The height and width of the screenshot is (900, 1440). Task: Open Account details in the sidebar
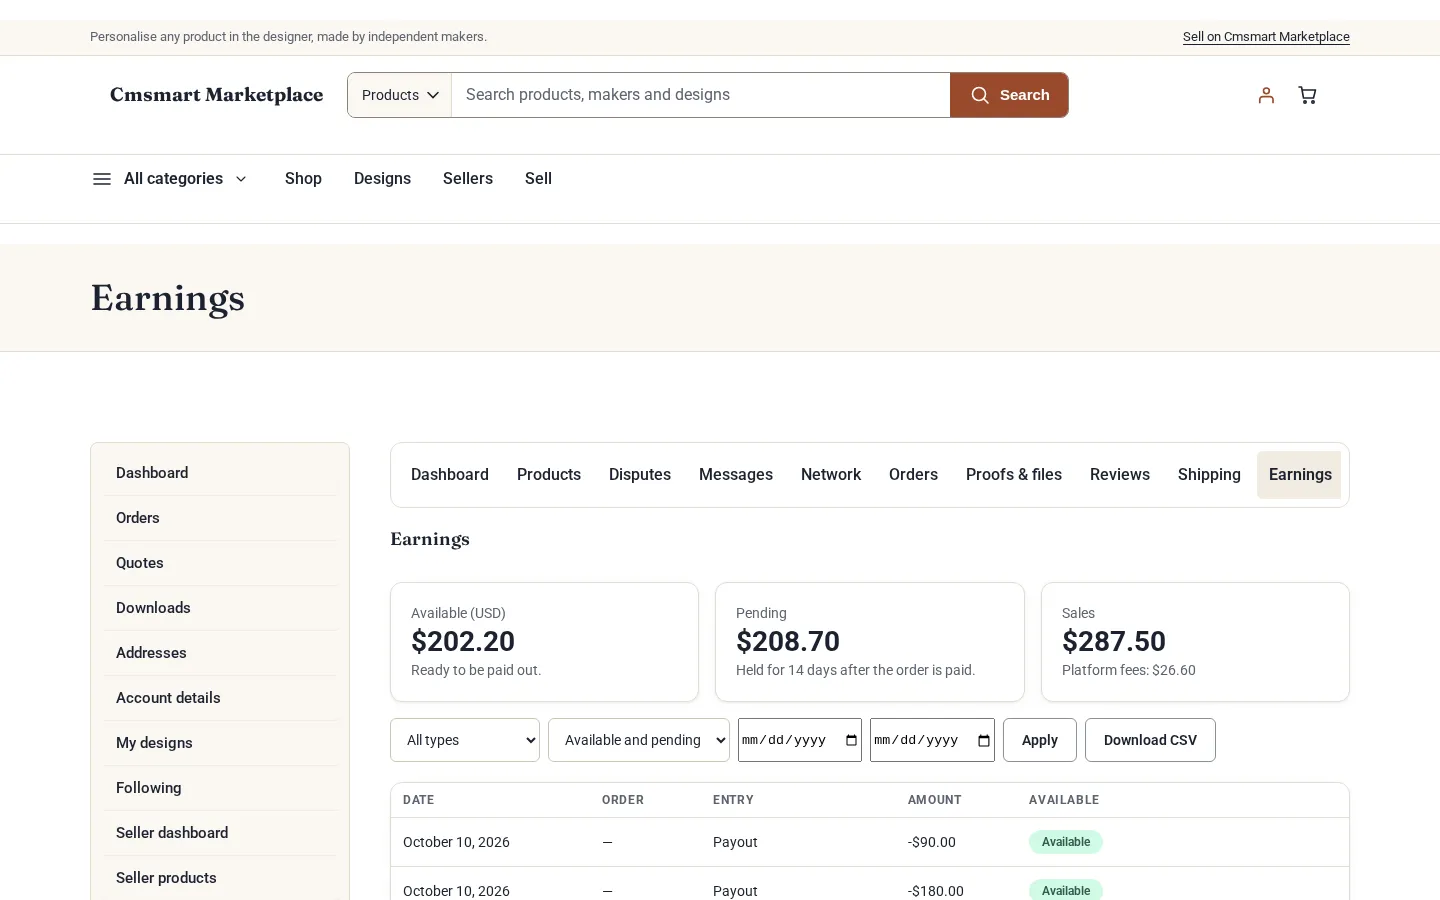click(220, 698)
